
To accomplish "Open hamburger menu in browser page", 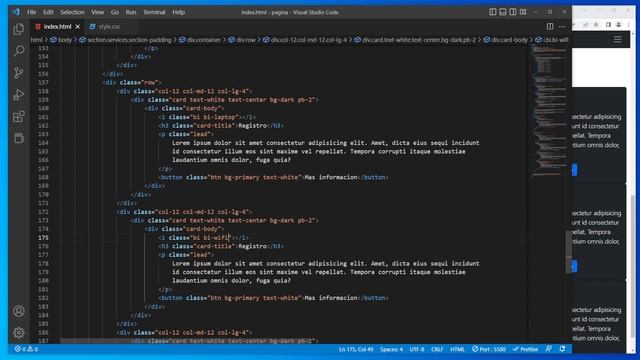I will coord(618,39).
